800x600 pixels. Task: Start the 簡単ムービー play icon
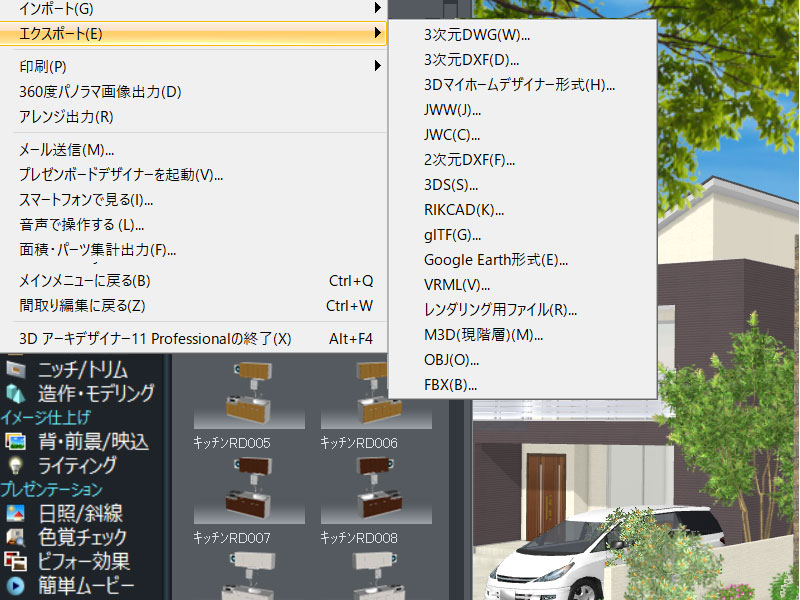point(15,586)
